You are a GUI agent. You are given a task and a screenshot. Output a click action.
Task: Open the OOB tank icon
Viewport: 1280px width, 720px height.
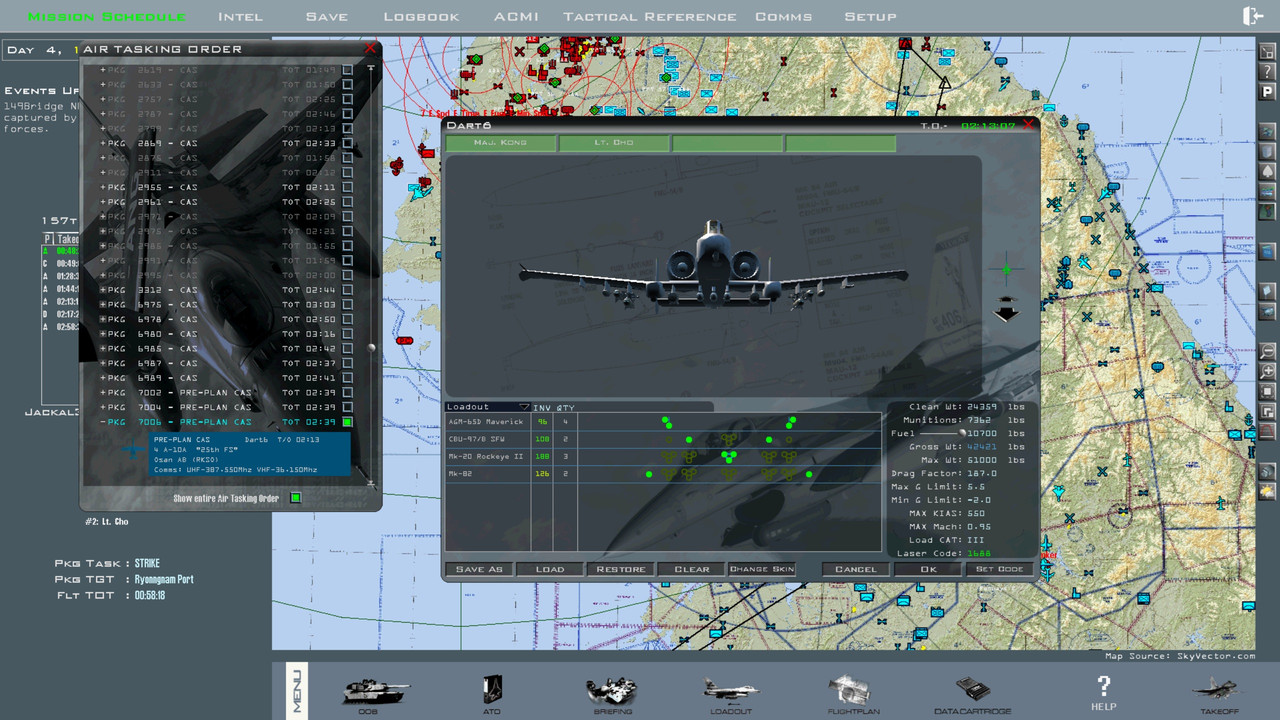pos(374,689)
